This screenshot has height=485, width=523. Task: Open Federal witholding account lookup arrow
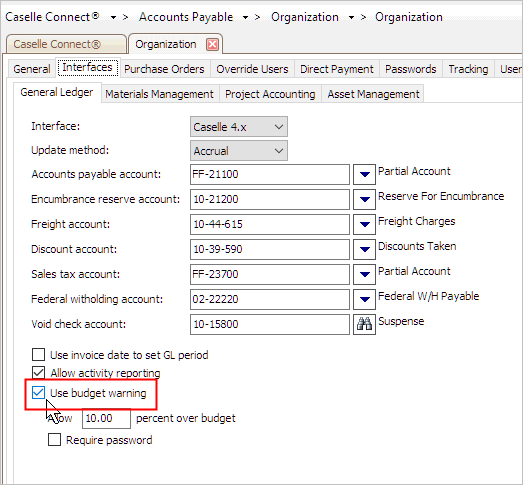click(364, 299)
